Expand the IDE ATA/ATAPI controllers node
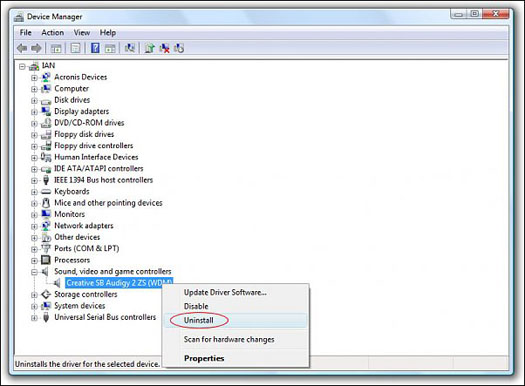The height and width of the screenshot is (386, 525). tap(34, 169)
